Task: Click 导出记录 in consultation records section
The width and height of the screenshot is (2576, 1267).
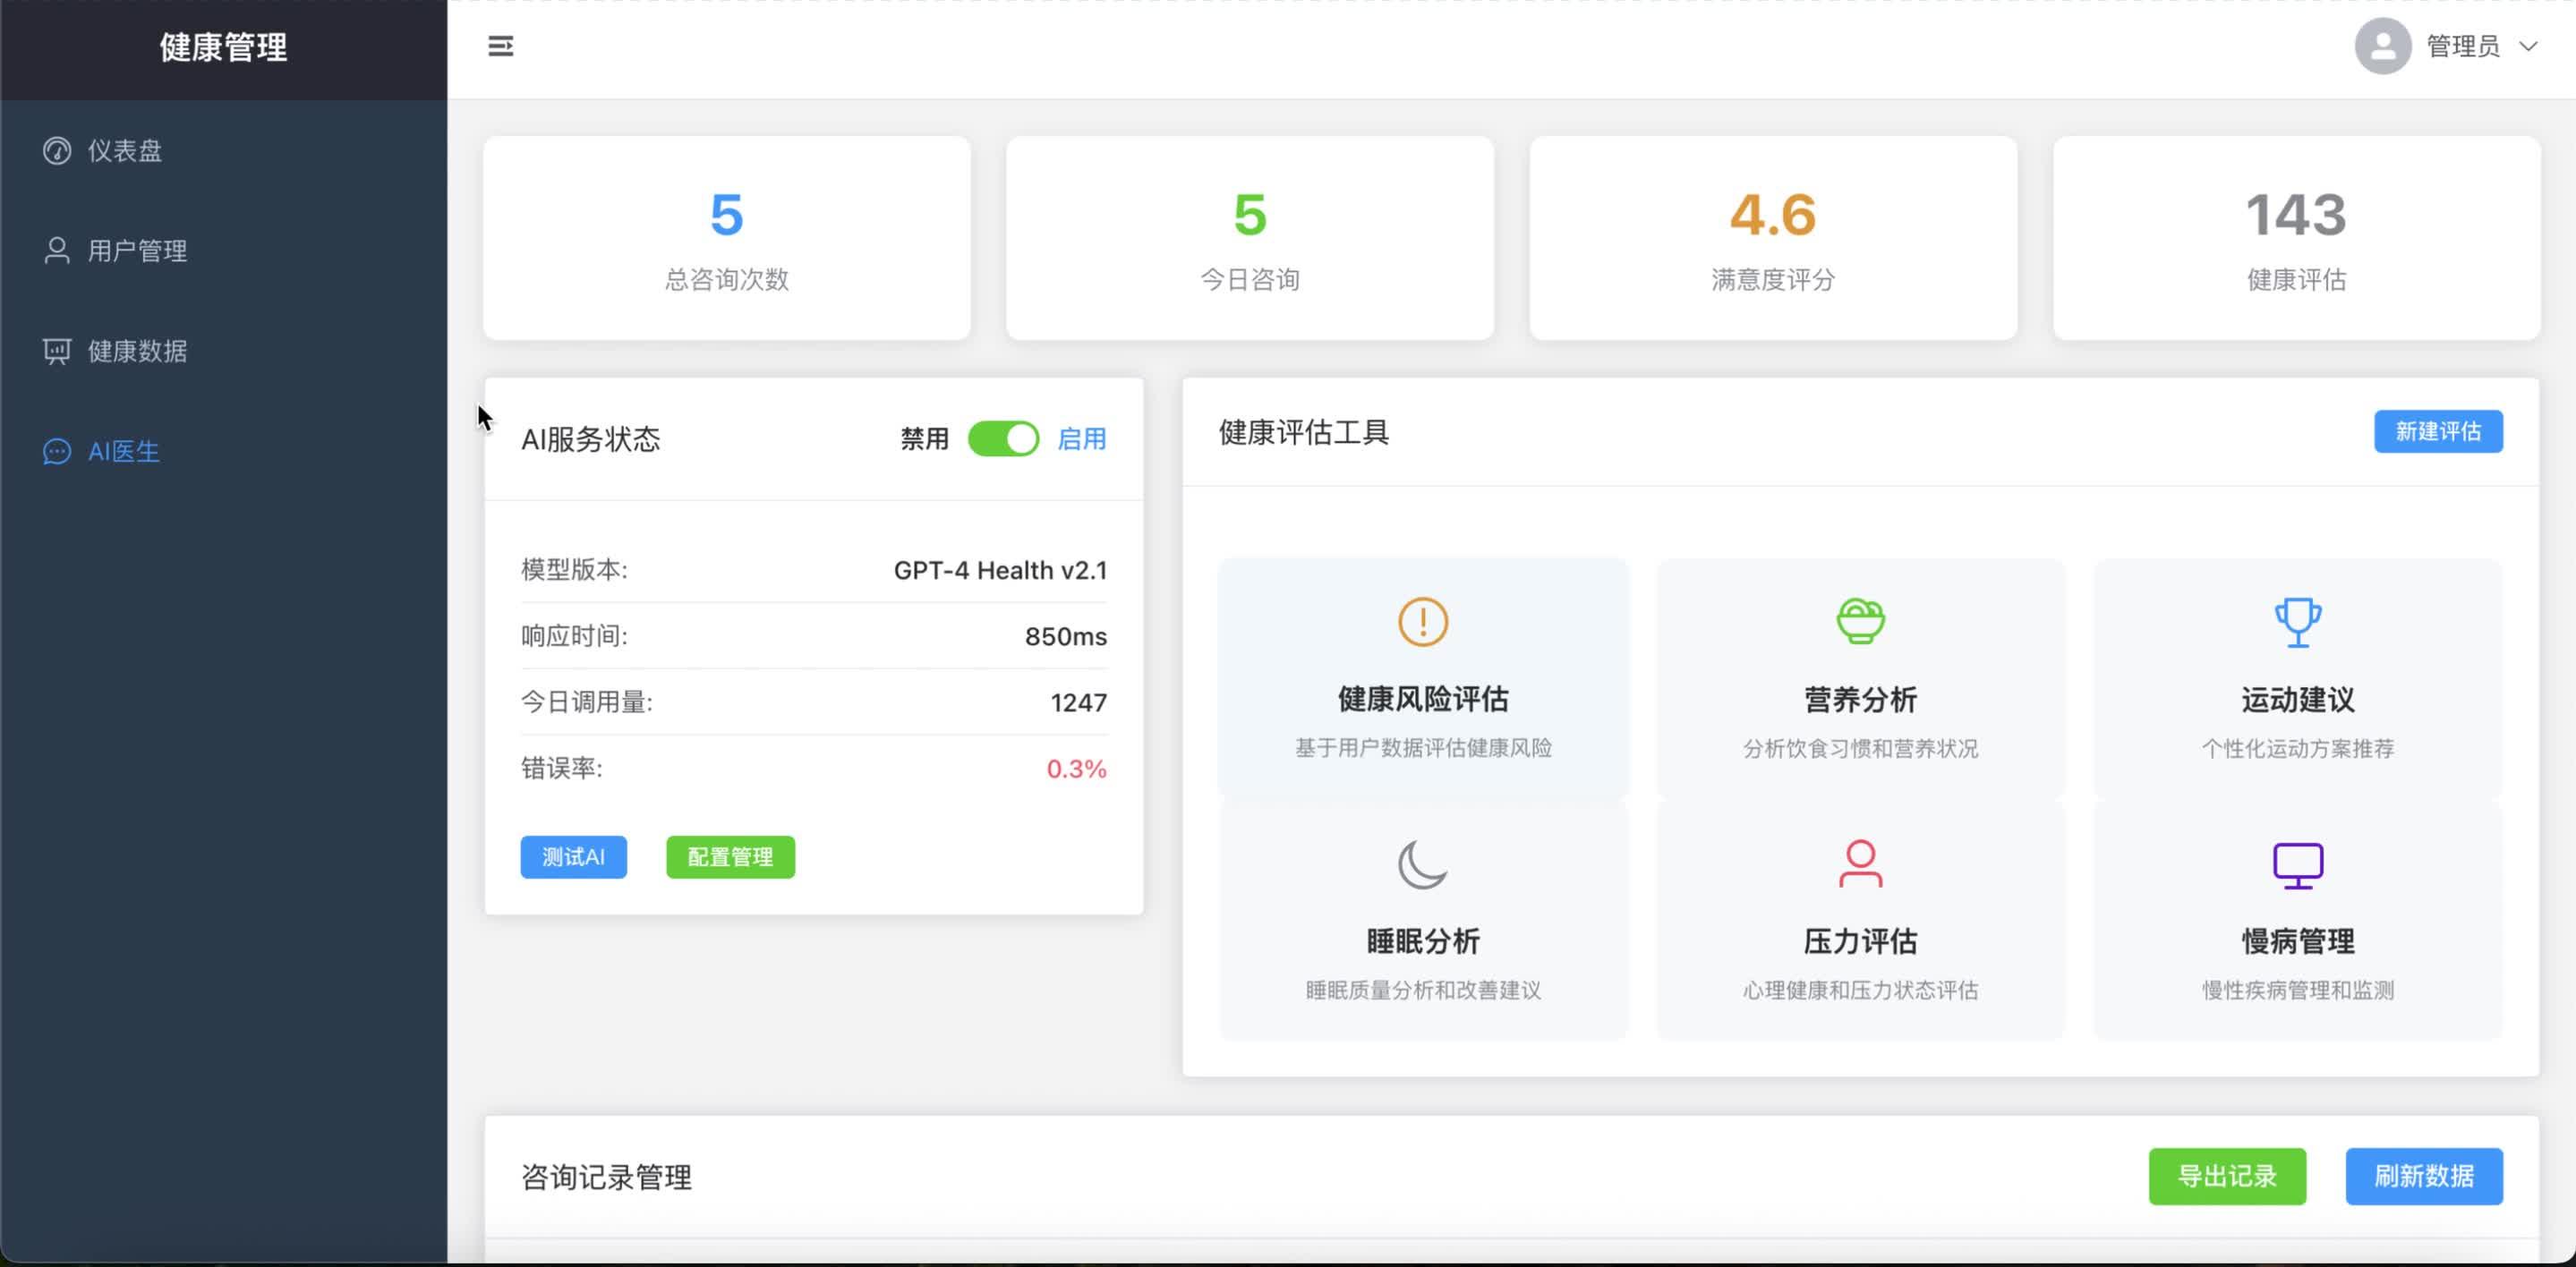Action: (2227, 1177)
